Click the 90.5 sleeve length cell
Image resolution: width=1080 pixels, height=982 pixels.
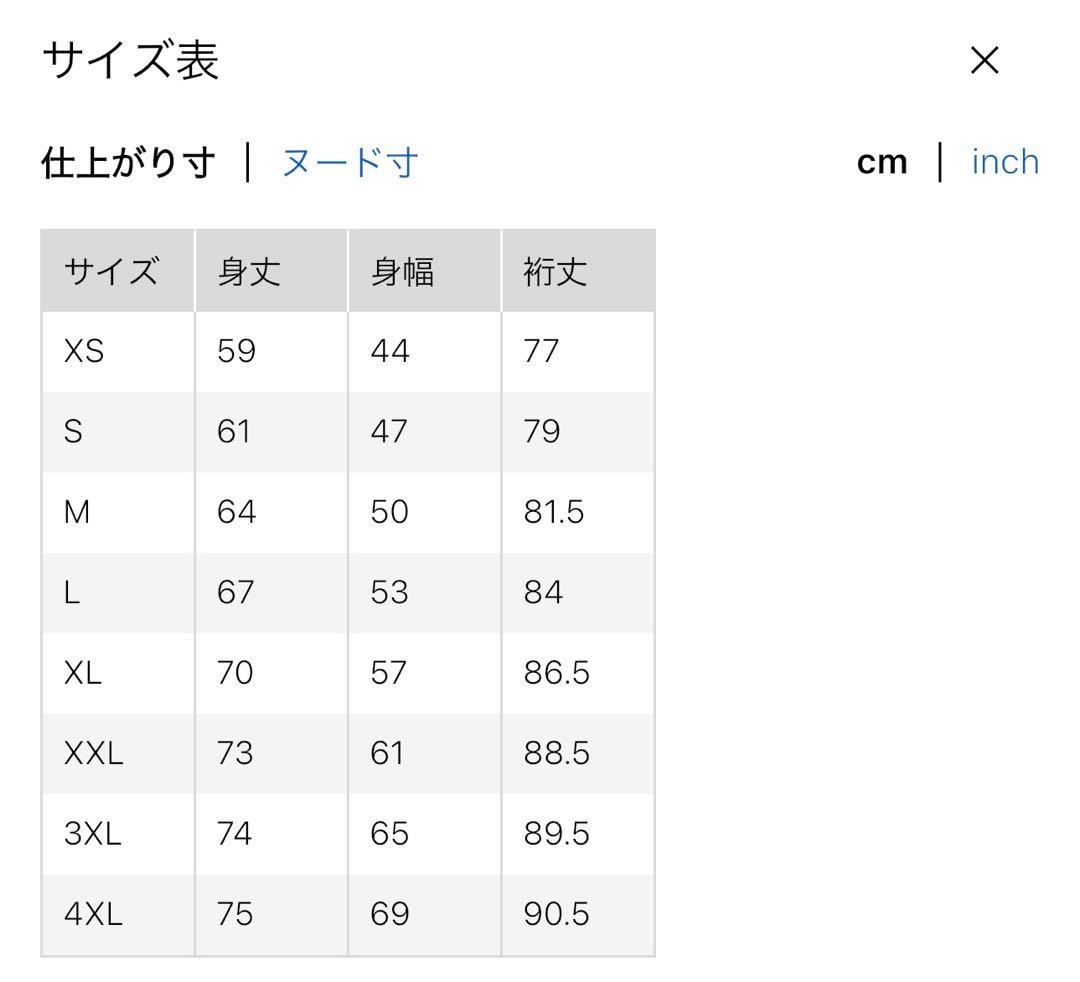556,914
